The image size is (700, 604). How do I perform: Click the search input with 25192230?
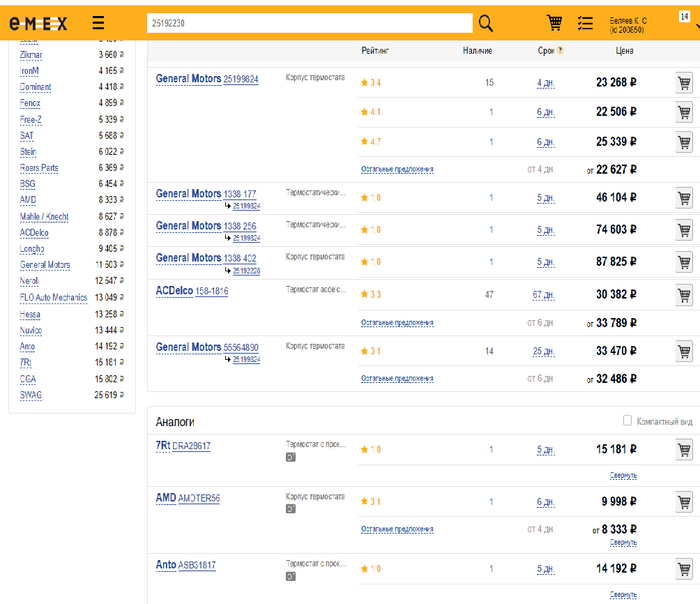[308, 23]
